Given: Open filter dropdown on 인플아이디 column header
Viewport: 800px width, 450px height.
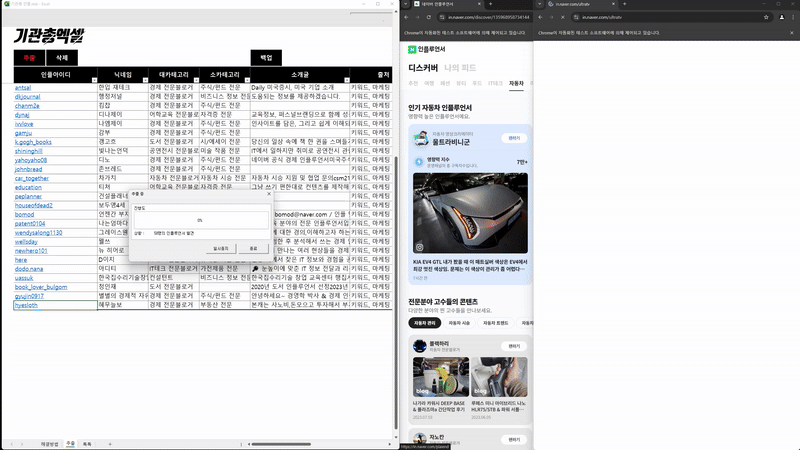Looking at the screenshot, I should [94, 80].
